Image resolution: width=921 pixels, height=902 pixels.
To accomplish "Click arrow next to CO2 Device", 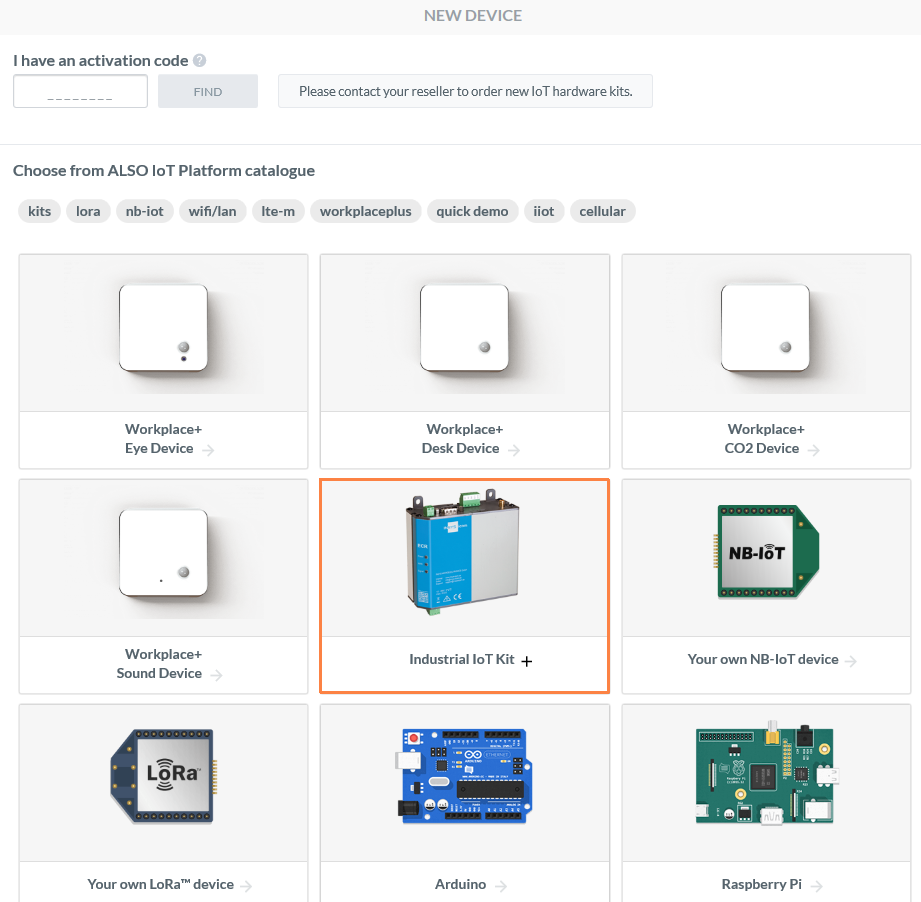I will [x=814, y=450].
